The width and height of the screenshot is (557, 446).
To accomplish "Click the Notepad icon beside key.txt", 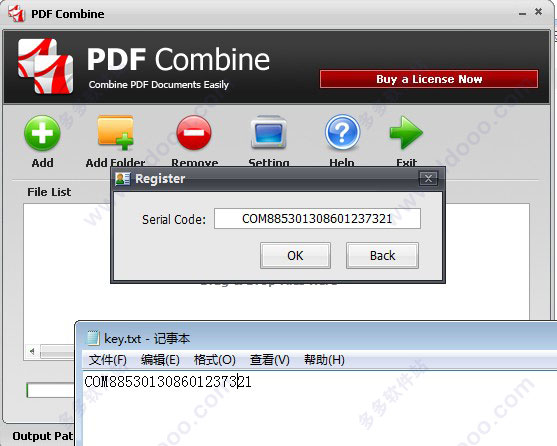I will pos(93,338).
